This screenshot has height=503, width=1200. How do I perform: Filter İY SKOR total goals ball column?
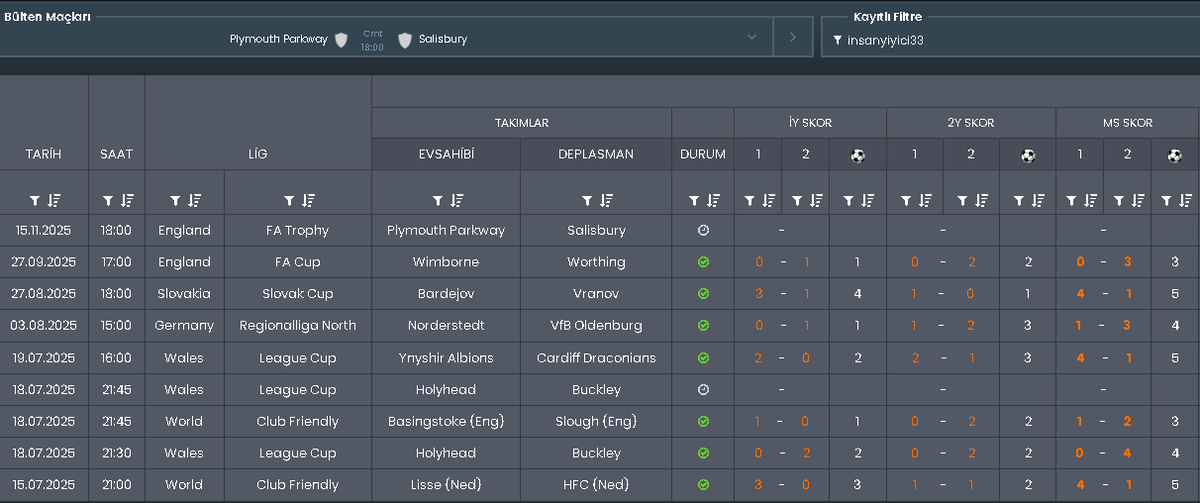[849, 200]
